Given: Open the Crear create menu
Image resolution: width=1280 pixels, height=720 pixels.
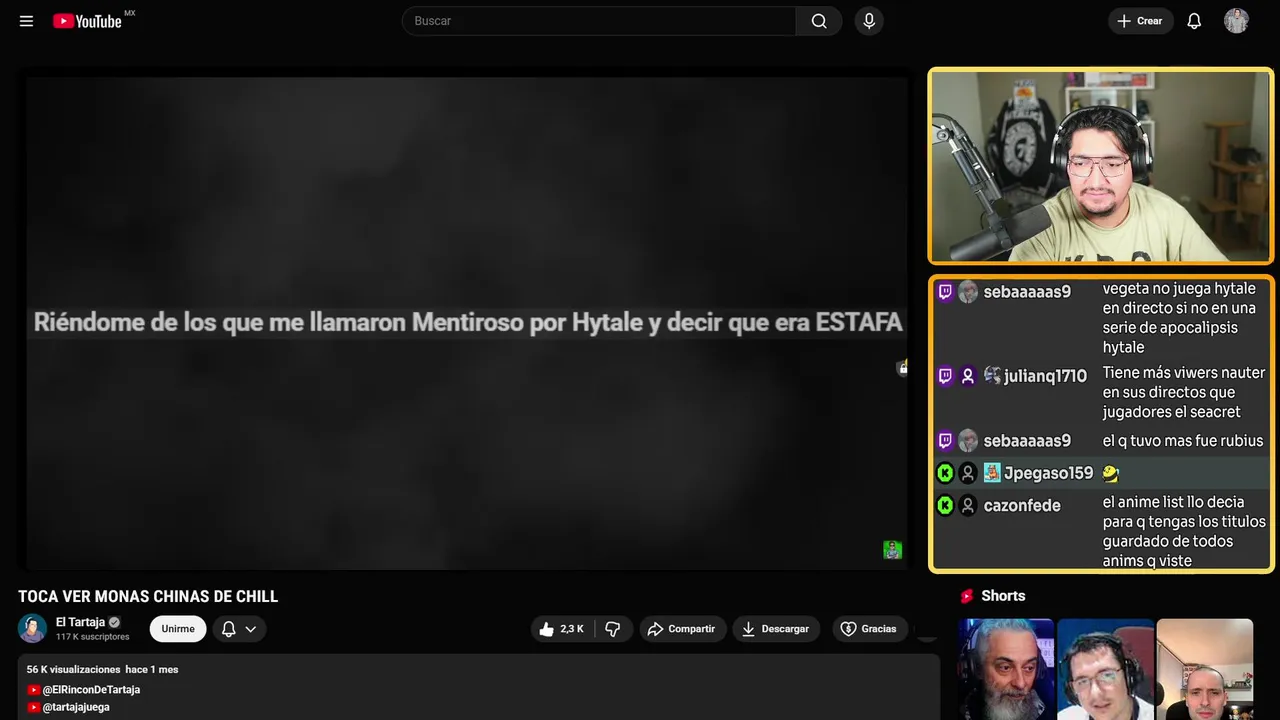Looking at the screenshot, I should [1140, 21].
